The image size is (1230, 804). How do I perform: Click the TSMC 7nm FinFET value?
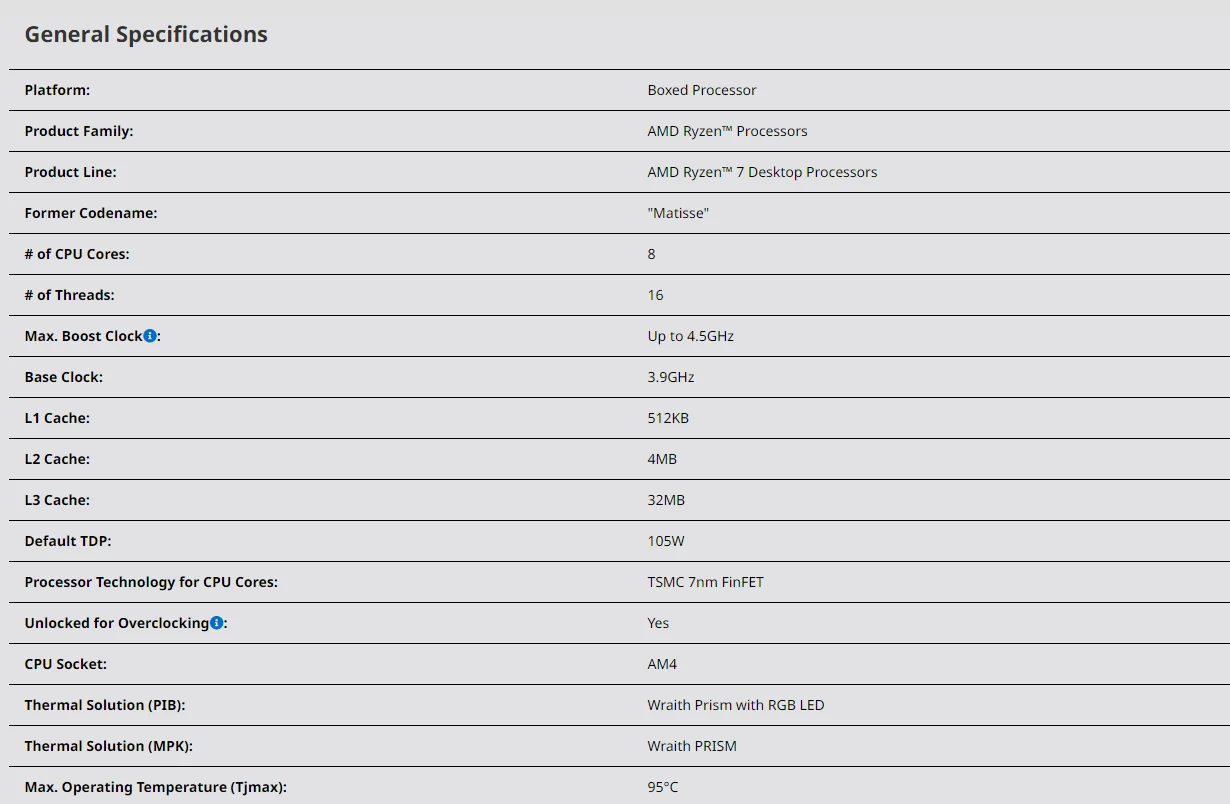[705, 582]
